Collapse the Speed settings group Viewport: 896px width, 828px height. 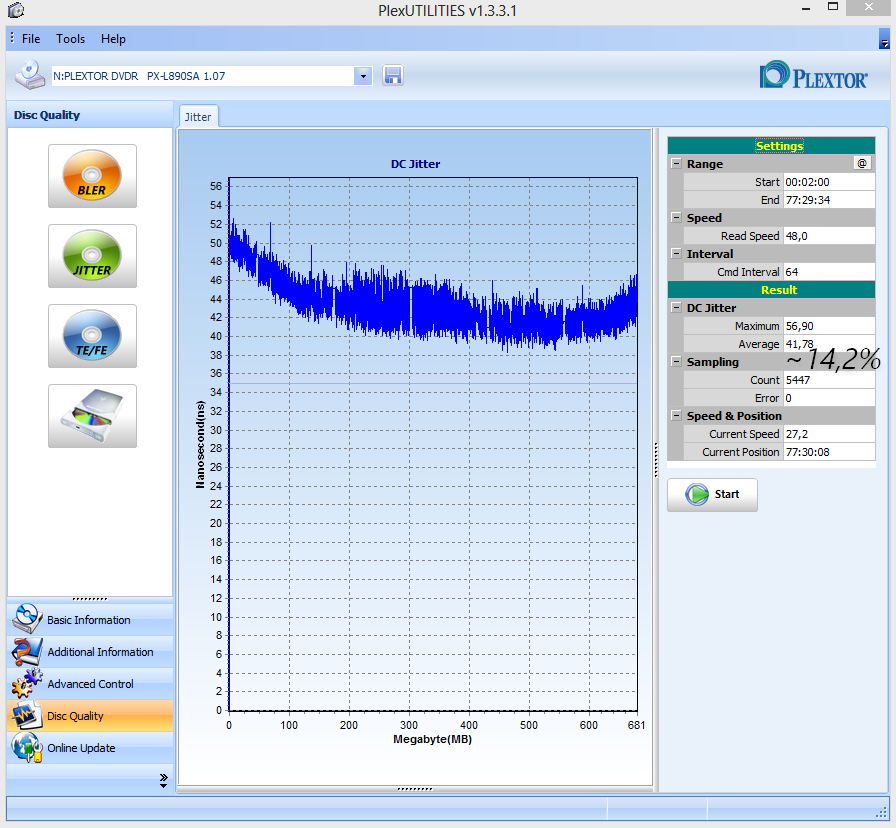[x=676, y=218]
